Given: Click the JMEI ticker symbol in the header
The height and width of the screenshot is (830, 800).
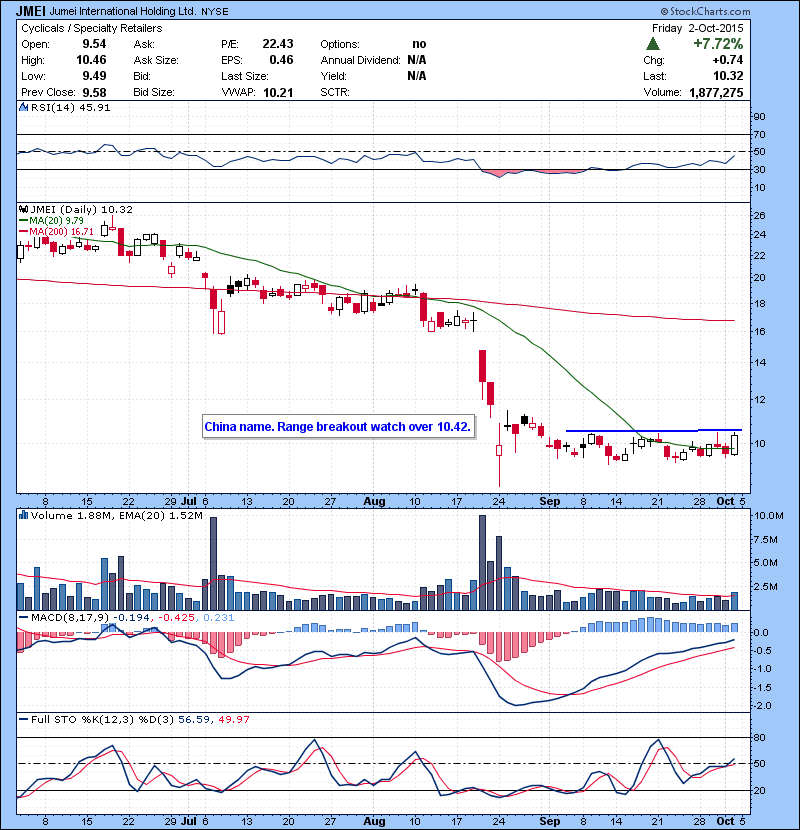Looking at the screenshot, I should click(30, 11).
